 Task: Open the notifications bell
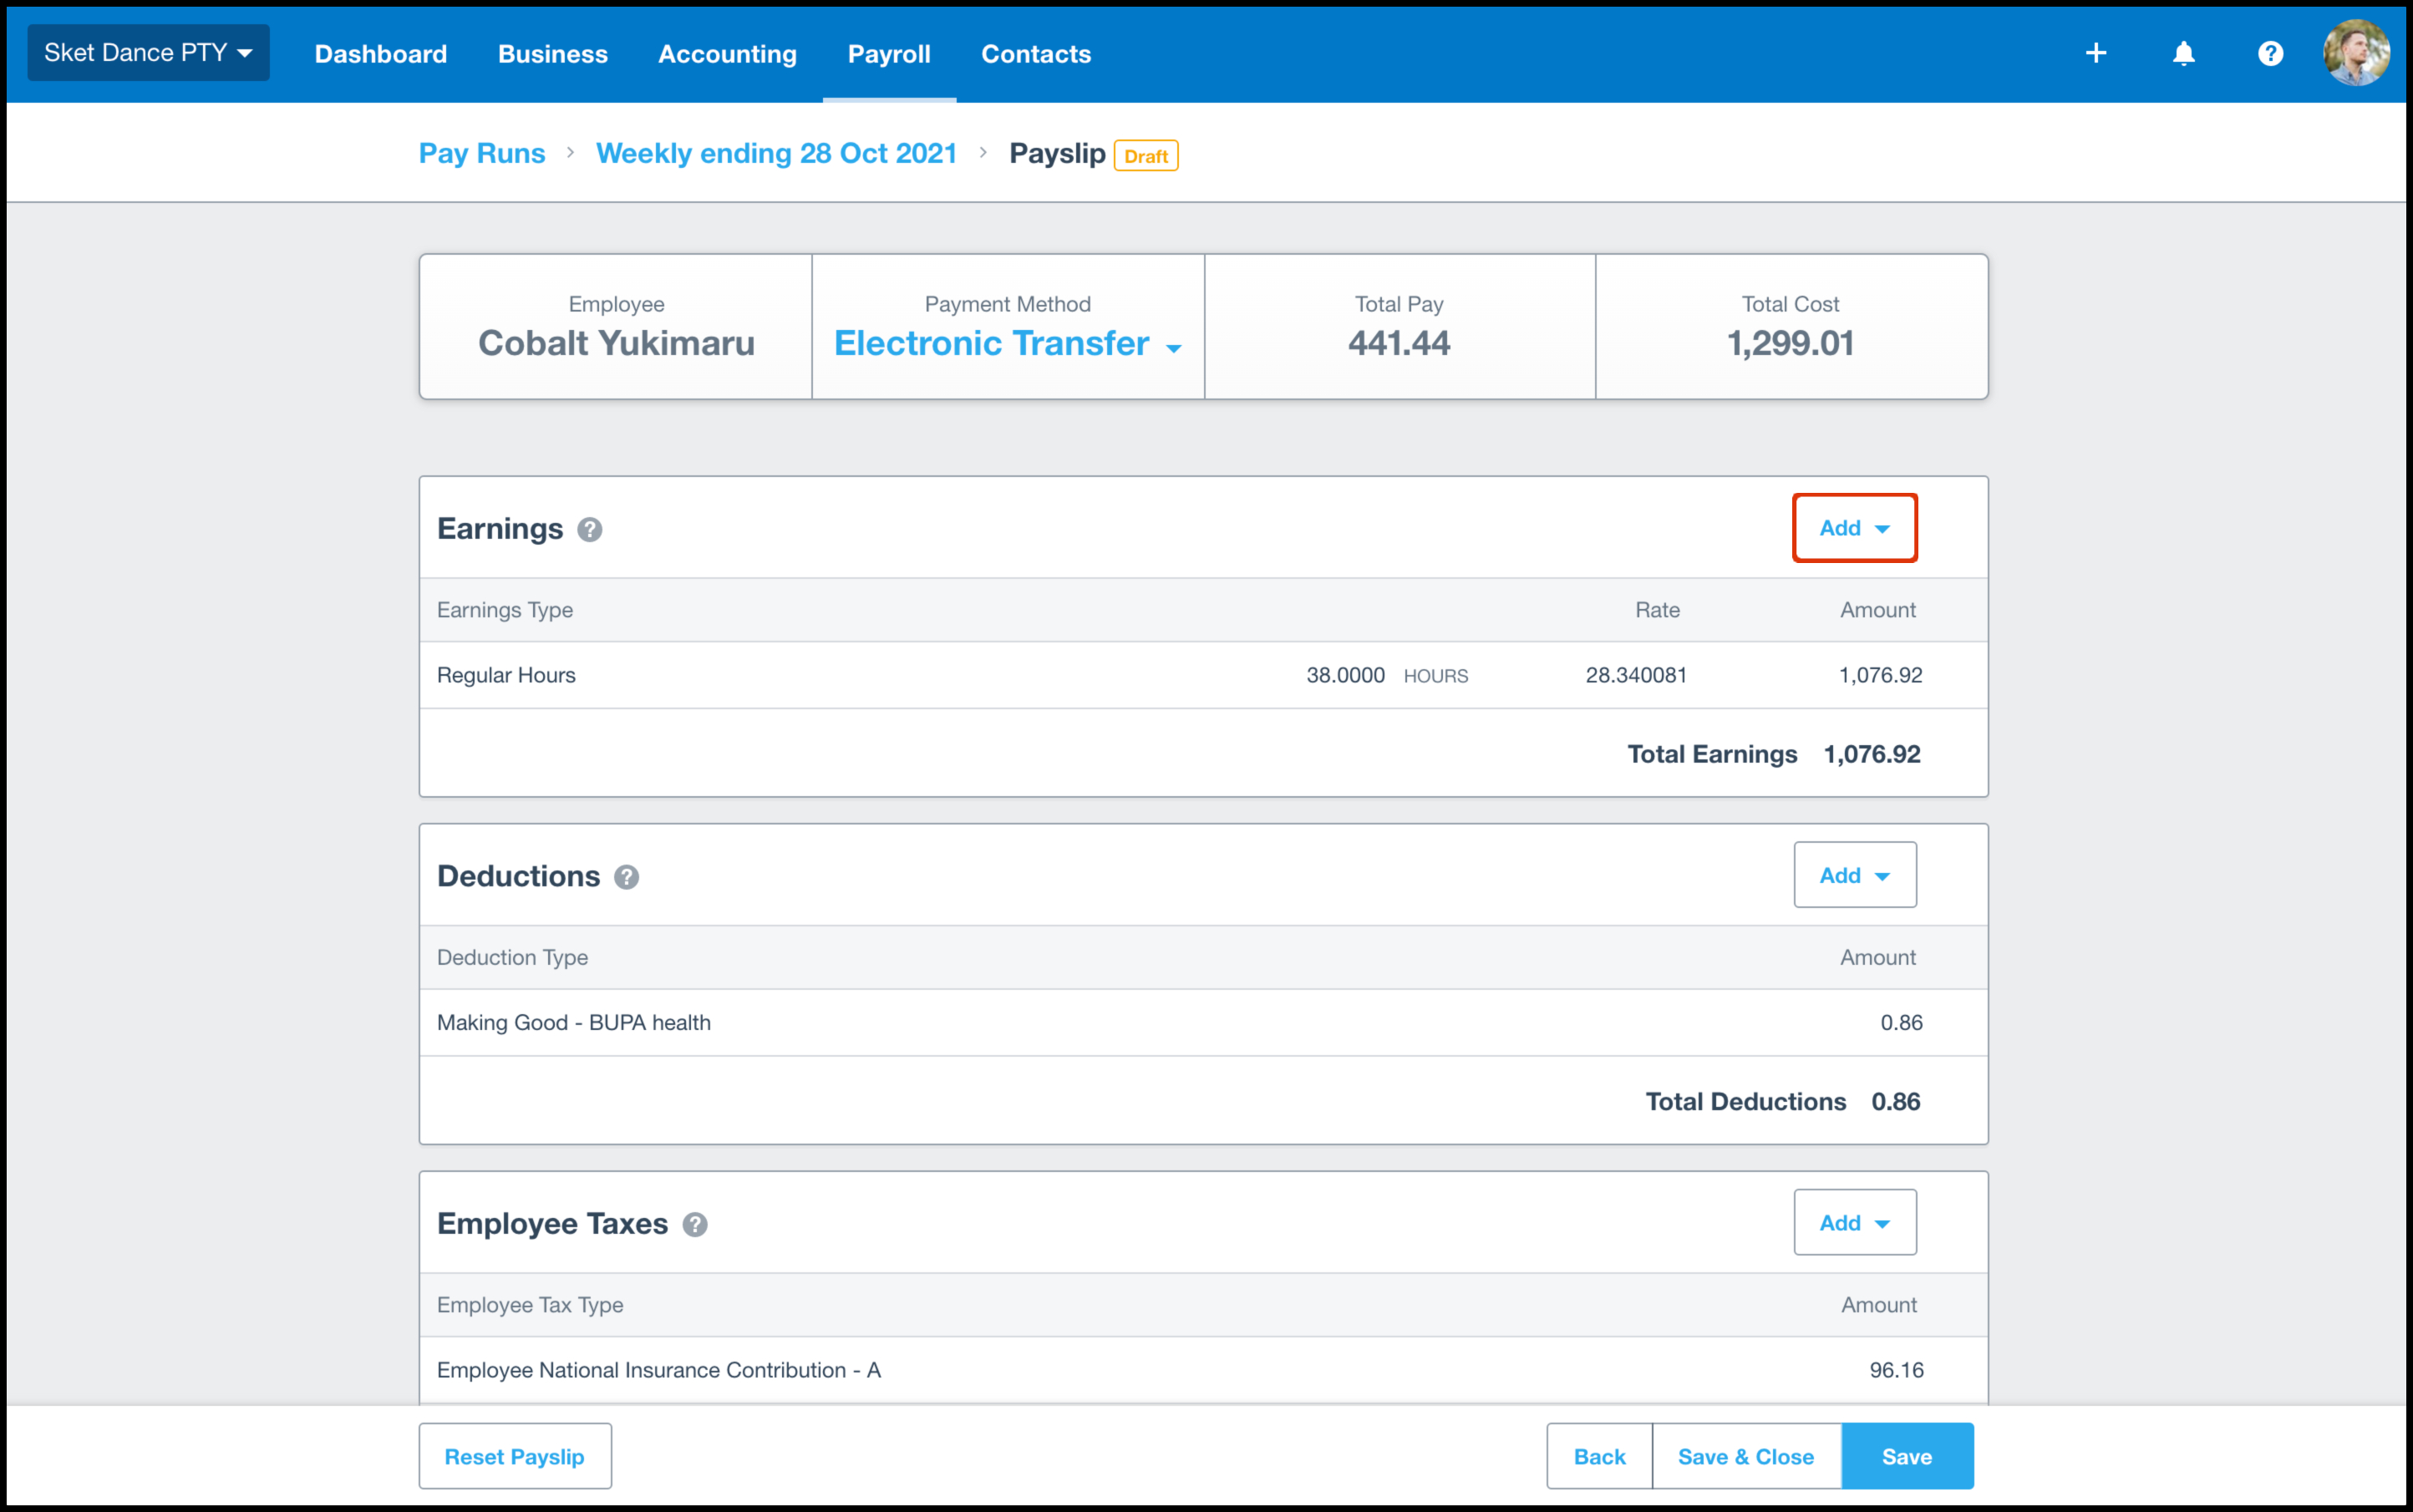tap(2183, 54)
